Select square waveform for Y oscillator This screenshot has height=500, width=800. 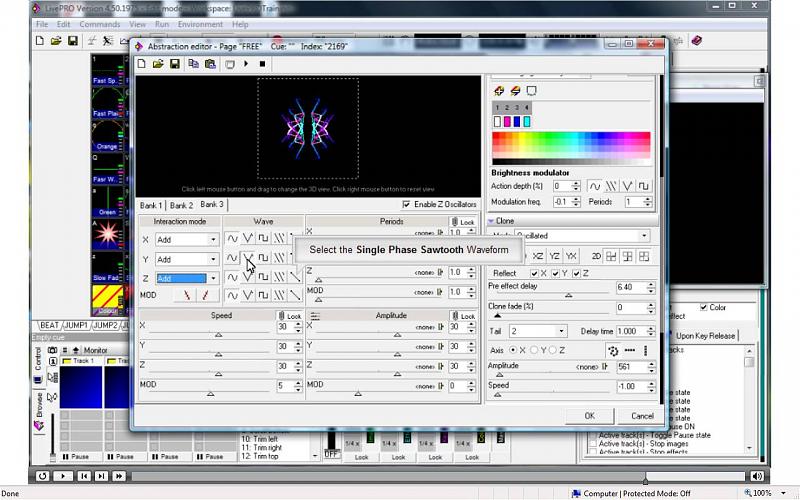tap(263, 258)
